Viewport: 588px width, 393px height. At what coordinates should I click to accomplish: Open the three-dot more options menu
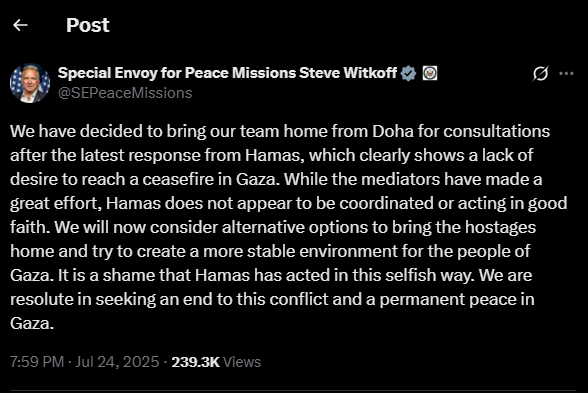pos(566,74)
